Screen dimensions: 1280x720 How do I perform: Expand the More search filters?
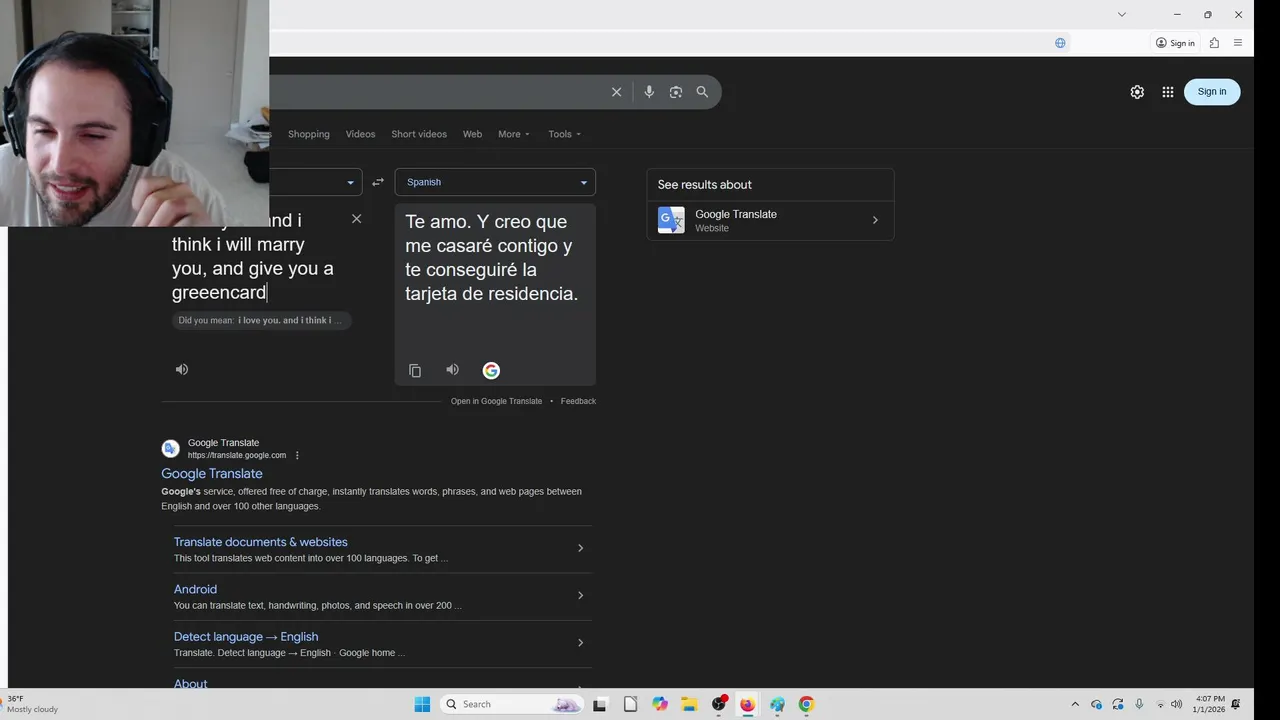514,134
